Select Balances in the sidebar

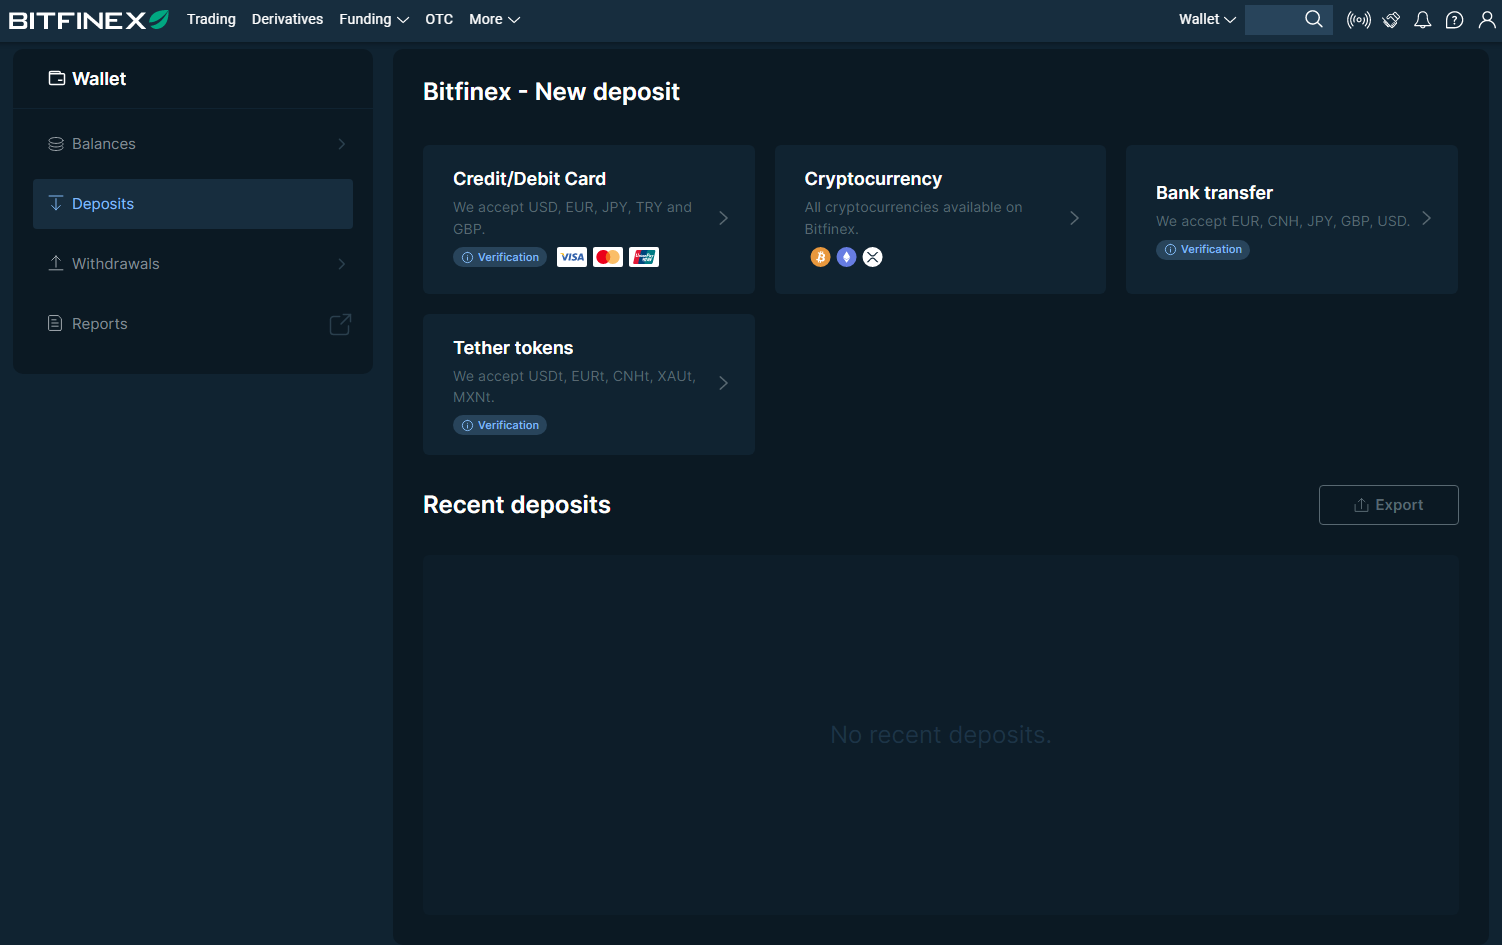[193, 144]
